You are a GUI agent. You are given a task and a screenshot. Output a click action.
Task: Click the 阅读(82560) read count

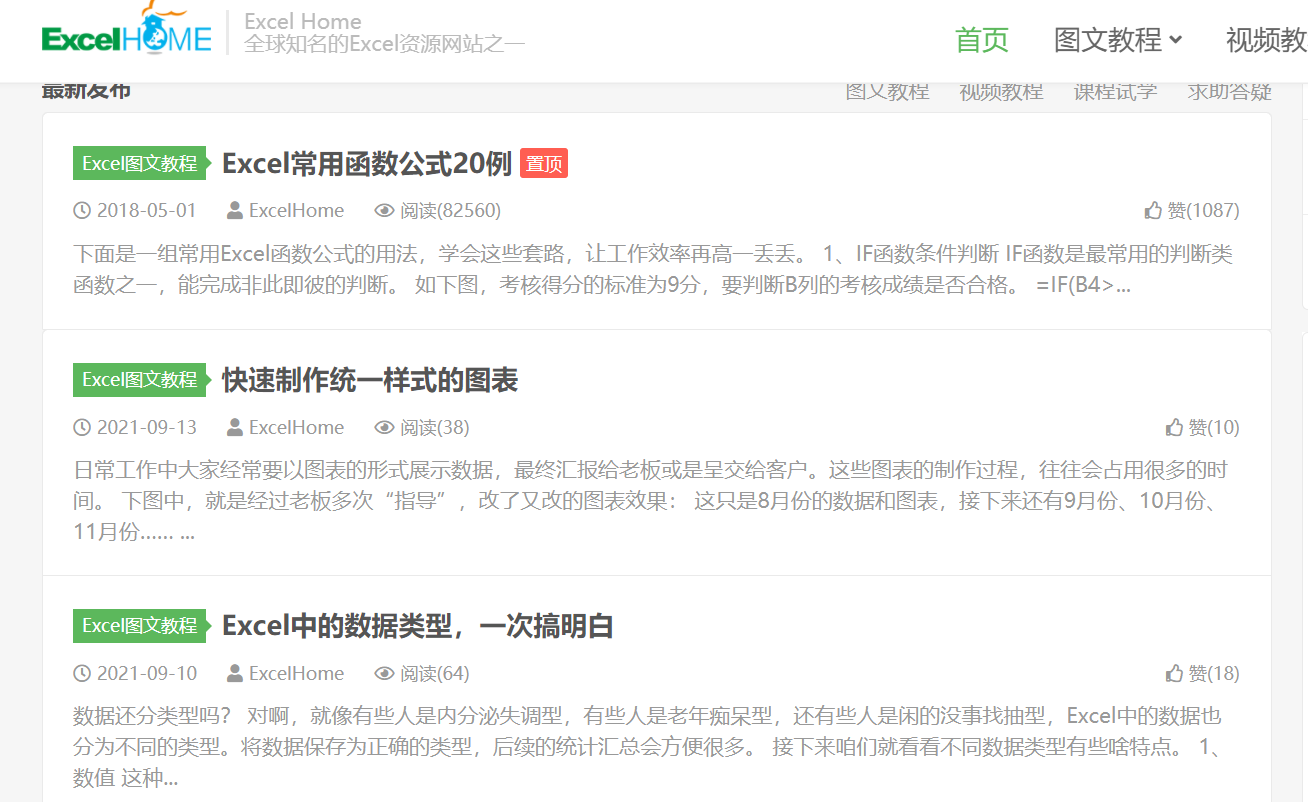point(451,211)
